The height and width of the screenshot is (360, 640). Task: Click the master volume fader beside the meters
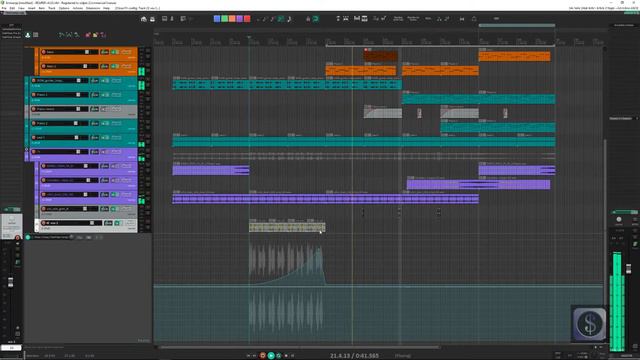click(629, 269)
